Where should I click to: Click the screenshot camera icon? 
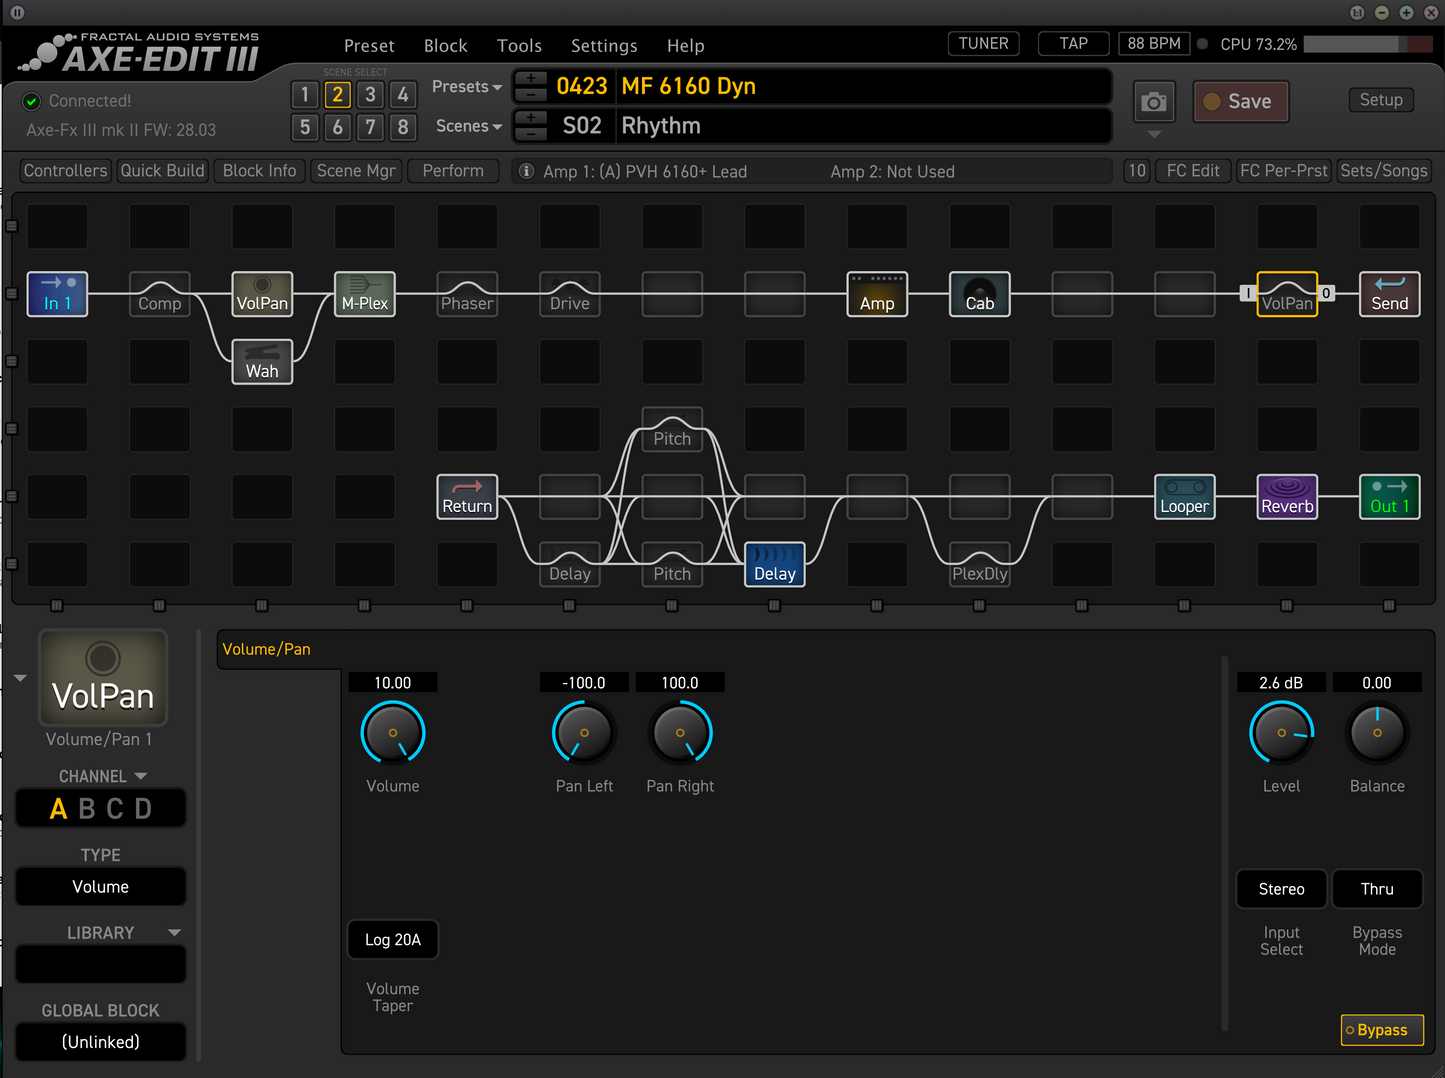coord(1153,101)
